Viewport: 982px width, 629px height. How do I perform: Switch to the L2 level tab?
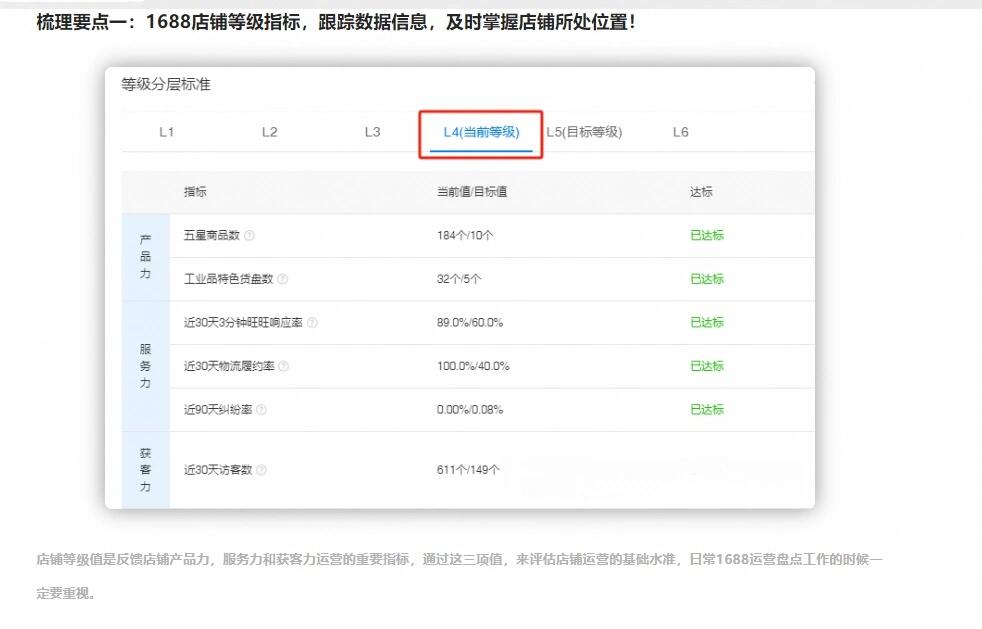269,132
